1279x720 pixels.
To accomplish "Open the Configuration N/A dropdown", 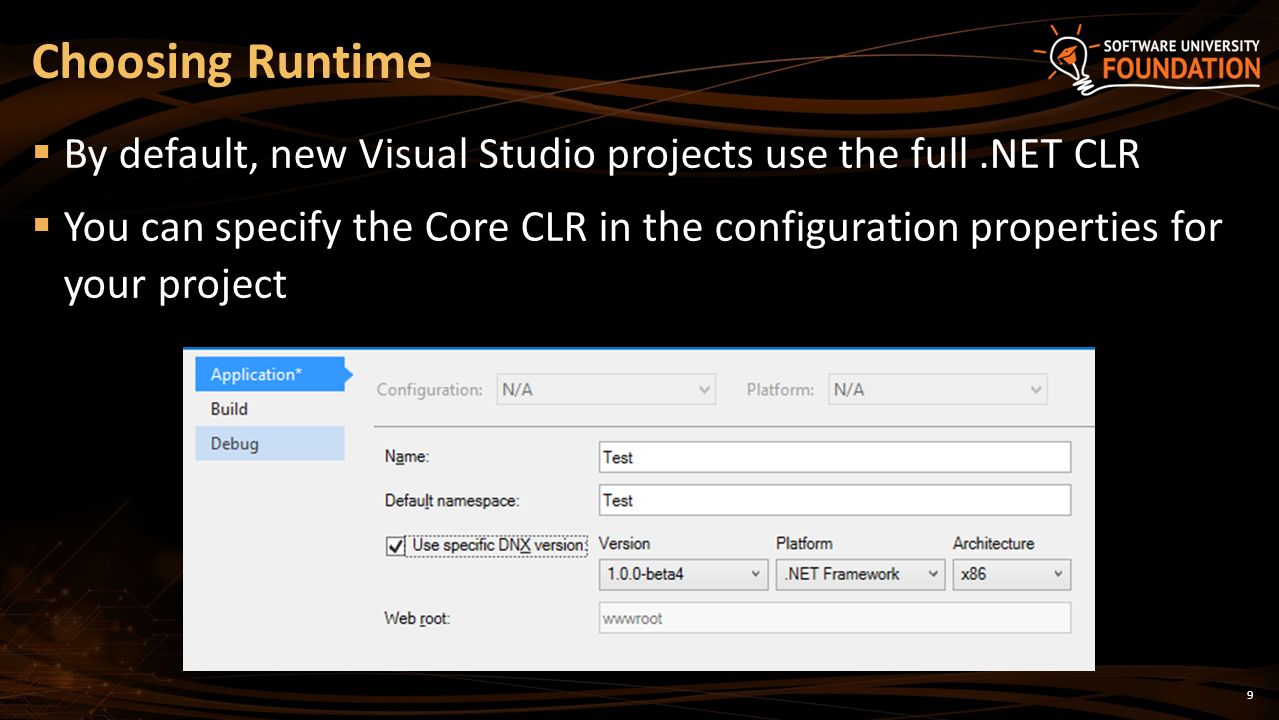I will coord(606,390).
